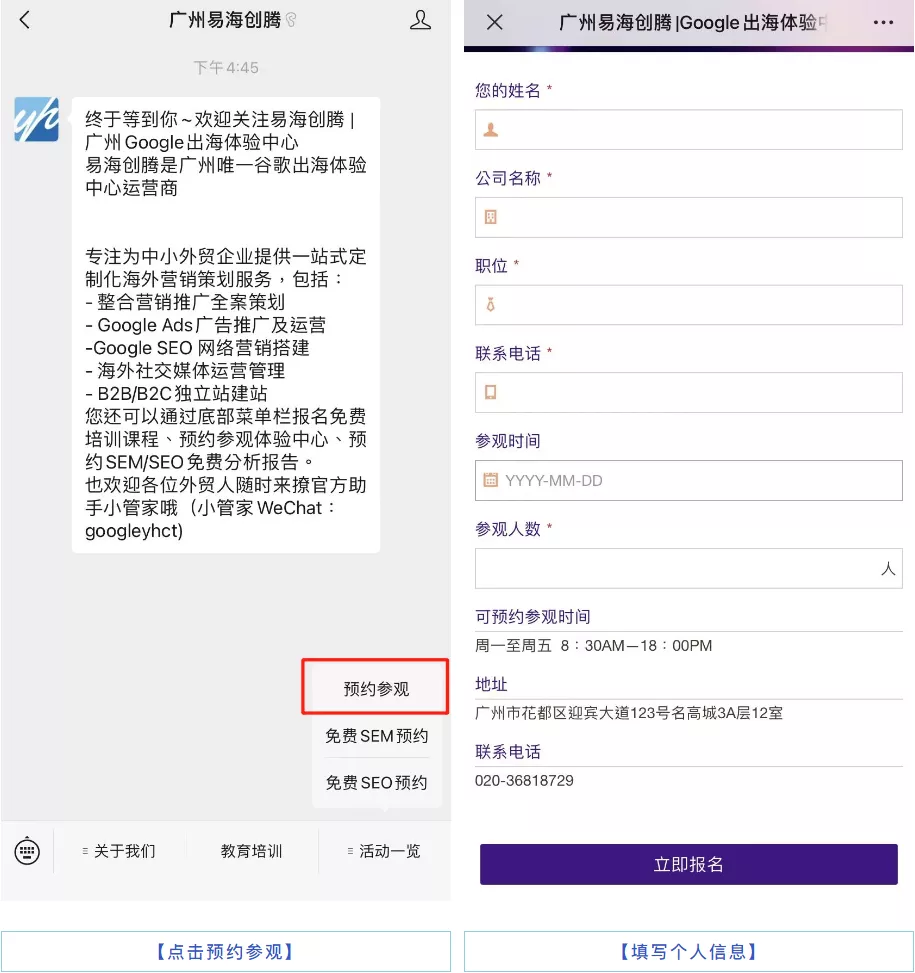This screenshot has height=973, width=915.
Task: Tap the yh logo avatar in chat
Action: coord(37,119)
